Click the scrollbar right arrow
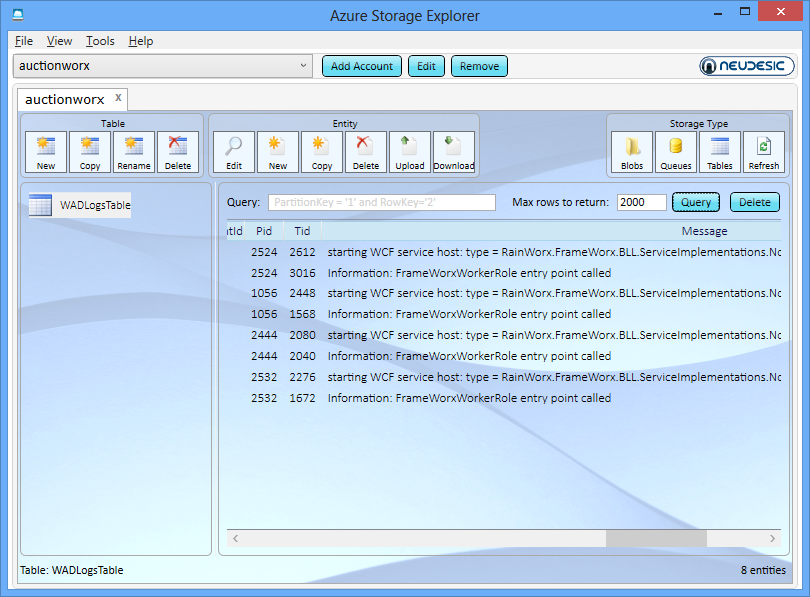The width and height of the screenshot is (810, 597). tap(772, 538)
